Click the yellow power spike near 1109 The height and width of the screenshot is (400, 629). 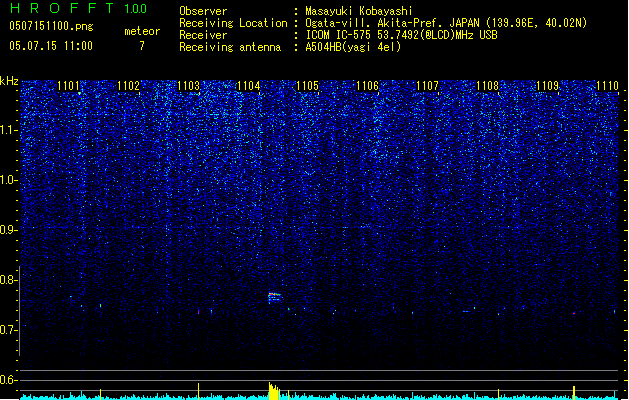coord(574,392)
